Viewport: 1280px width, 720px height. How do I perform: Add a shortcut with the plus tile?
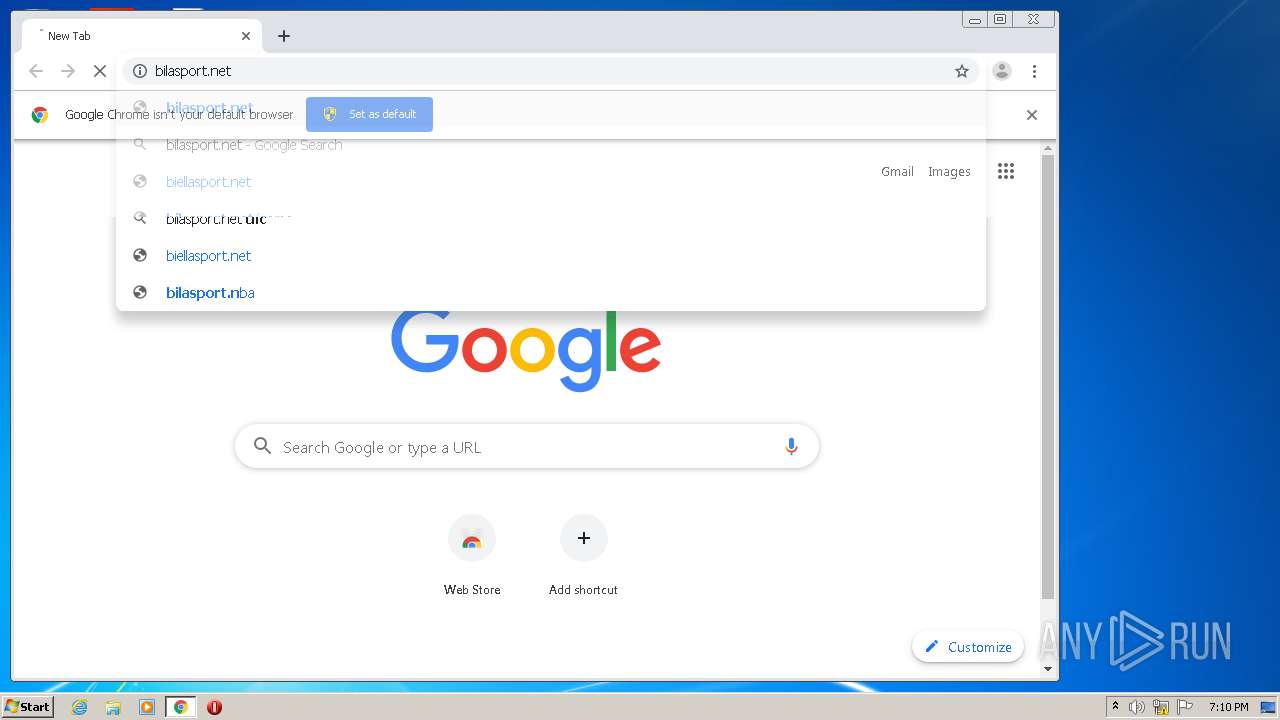tap(584, 556)
